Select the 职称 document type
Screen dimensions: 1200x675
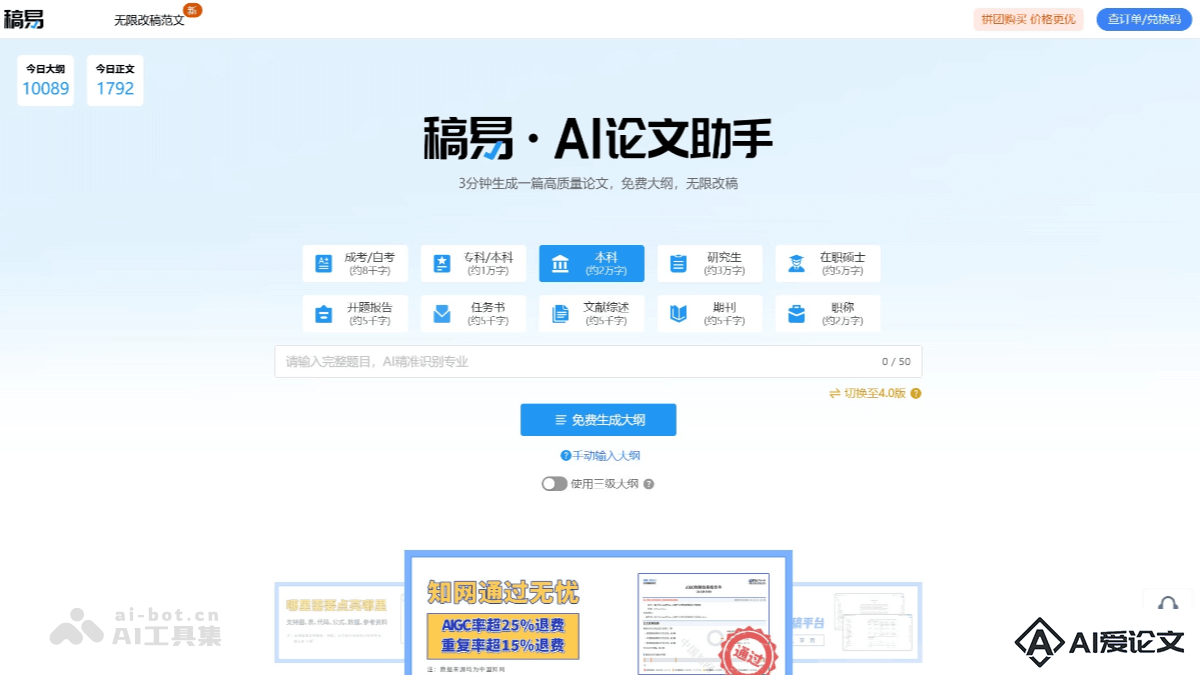[828, 313]
